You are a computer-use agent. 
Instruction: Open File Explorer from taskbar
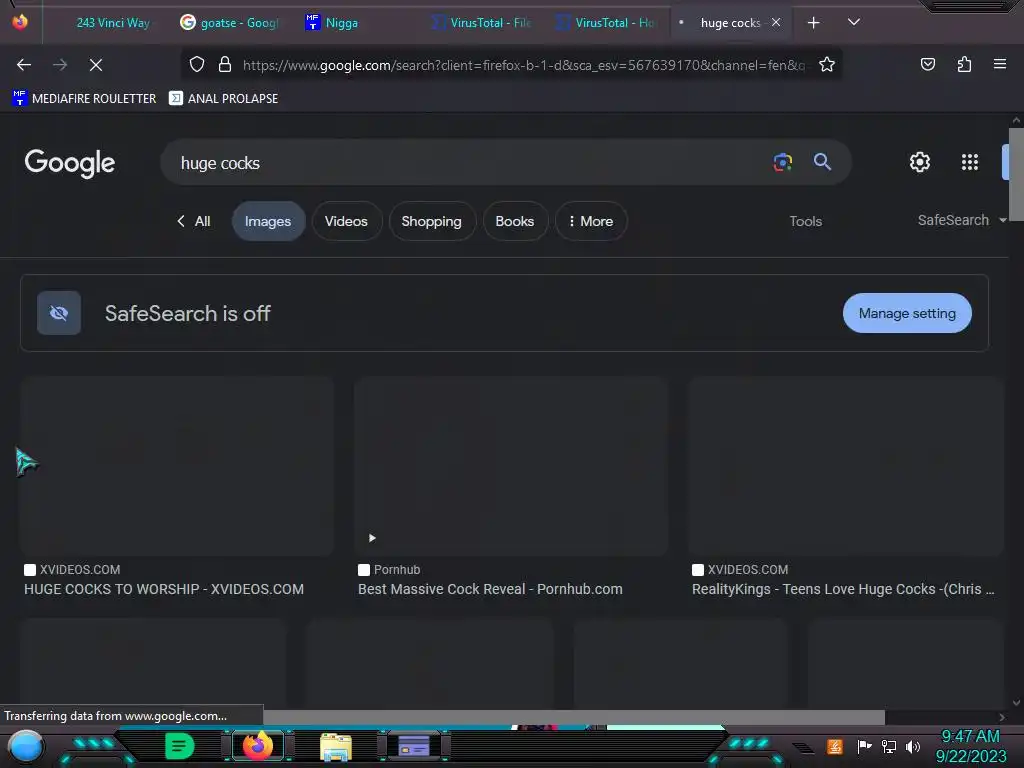click(336, 746)
